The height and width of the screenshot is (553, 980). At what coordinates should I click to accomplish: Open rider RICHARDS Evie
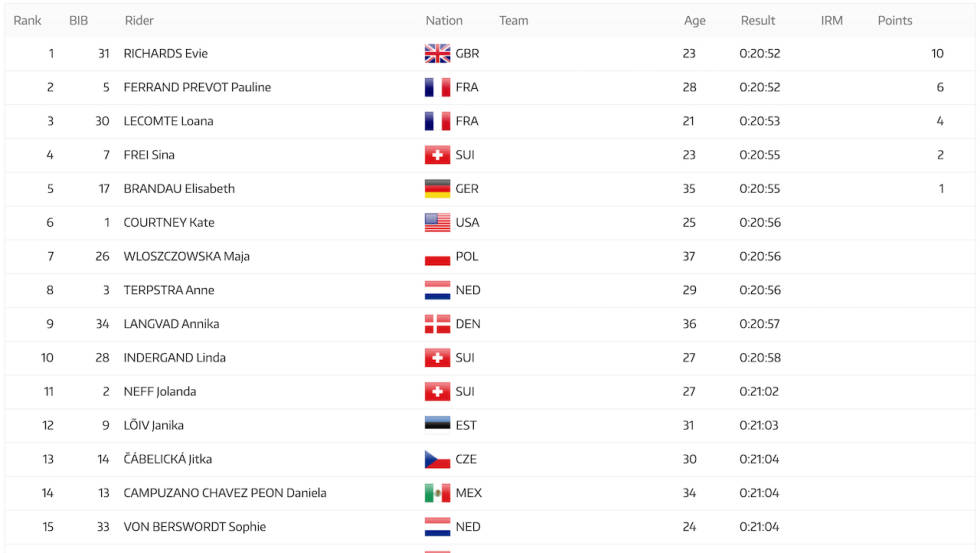pos(166,54)
